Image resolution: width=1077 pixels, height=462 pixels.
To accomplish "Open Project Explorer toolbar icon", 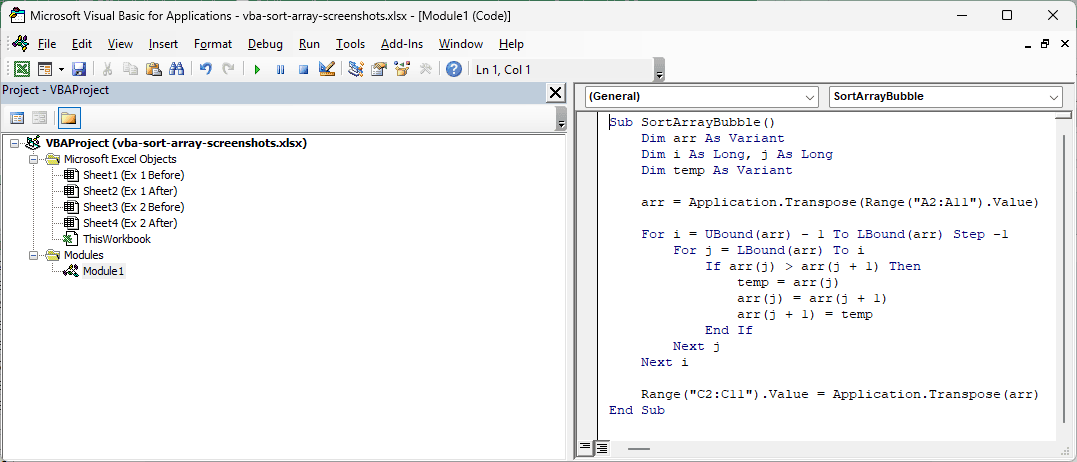I will (356, 69).
